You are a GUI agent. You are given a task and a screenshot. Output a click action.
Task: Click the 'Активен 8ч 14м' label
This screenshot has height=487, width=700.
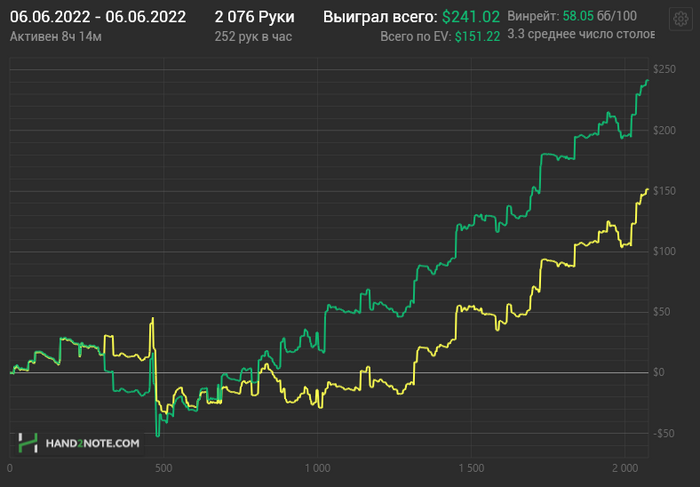(x=56, y=36)
